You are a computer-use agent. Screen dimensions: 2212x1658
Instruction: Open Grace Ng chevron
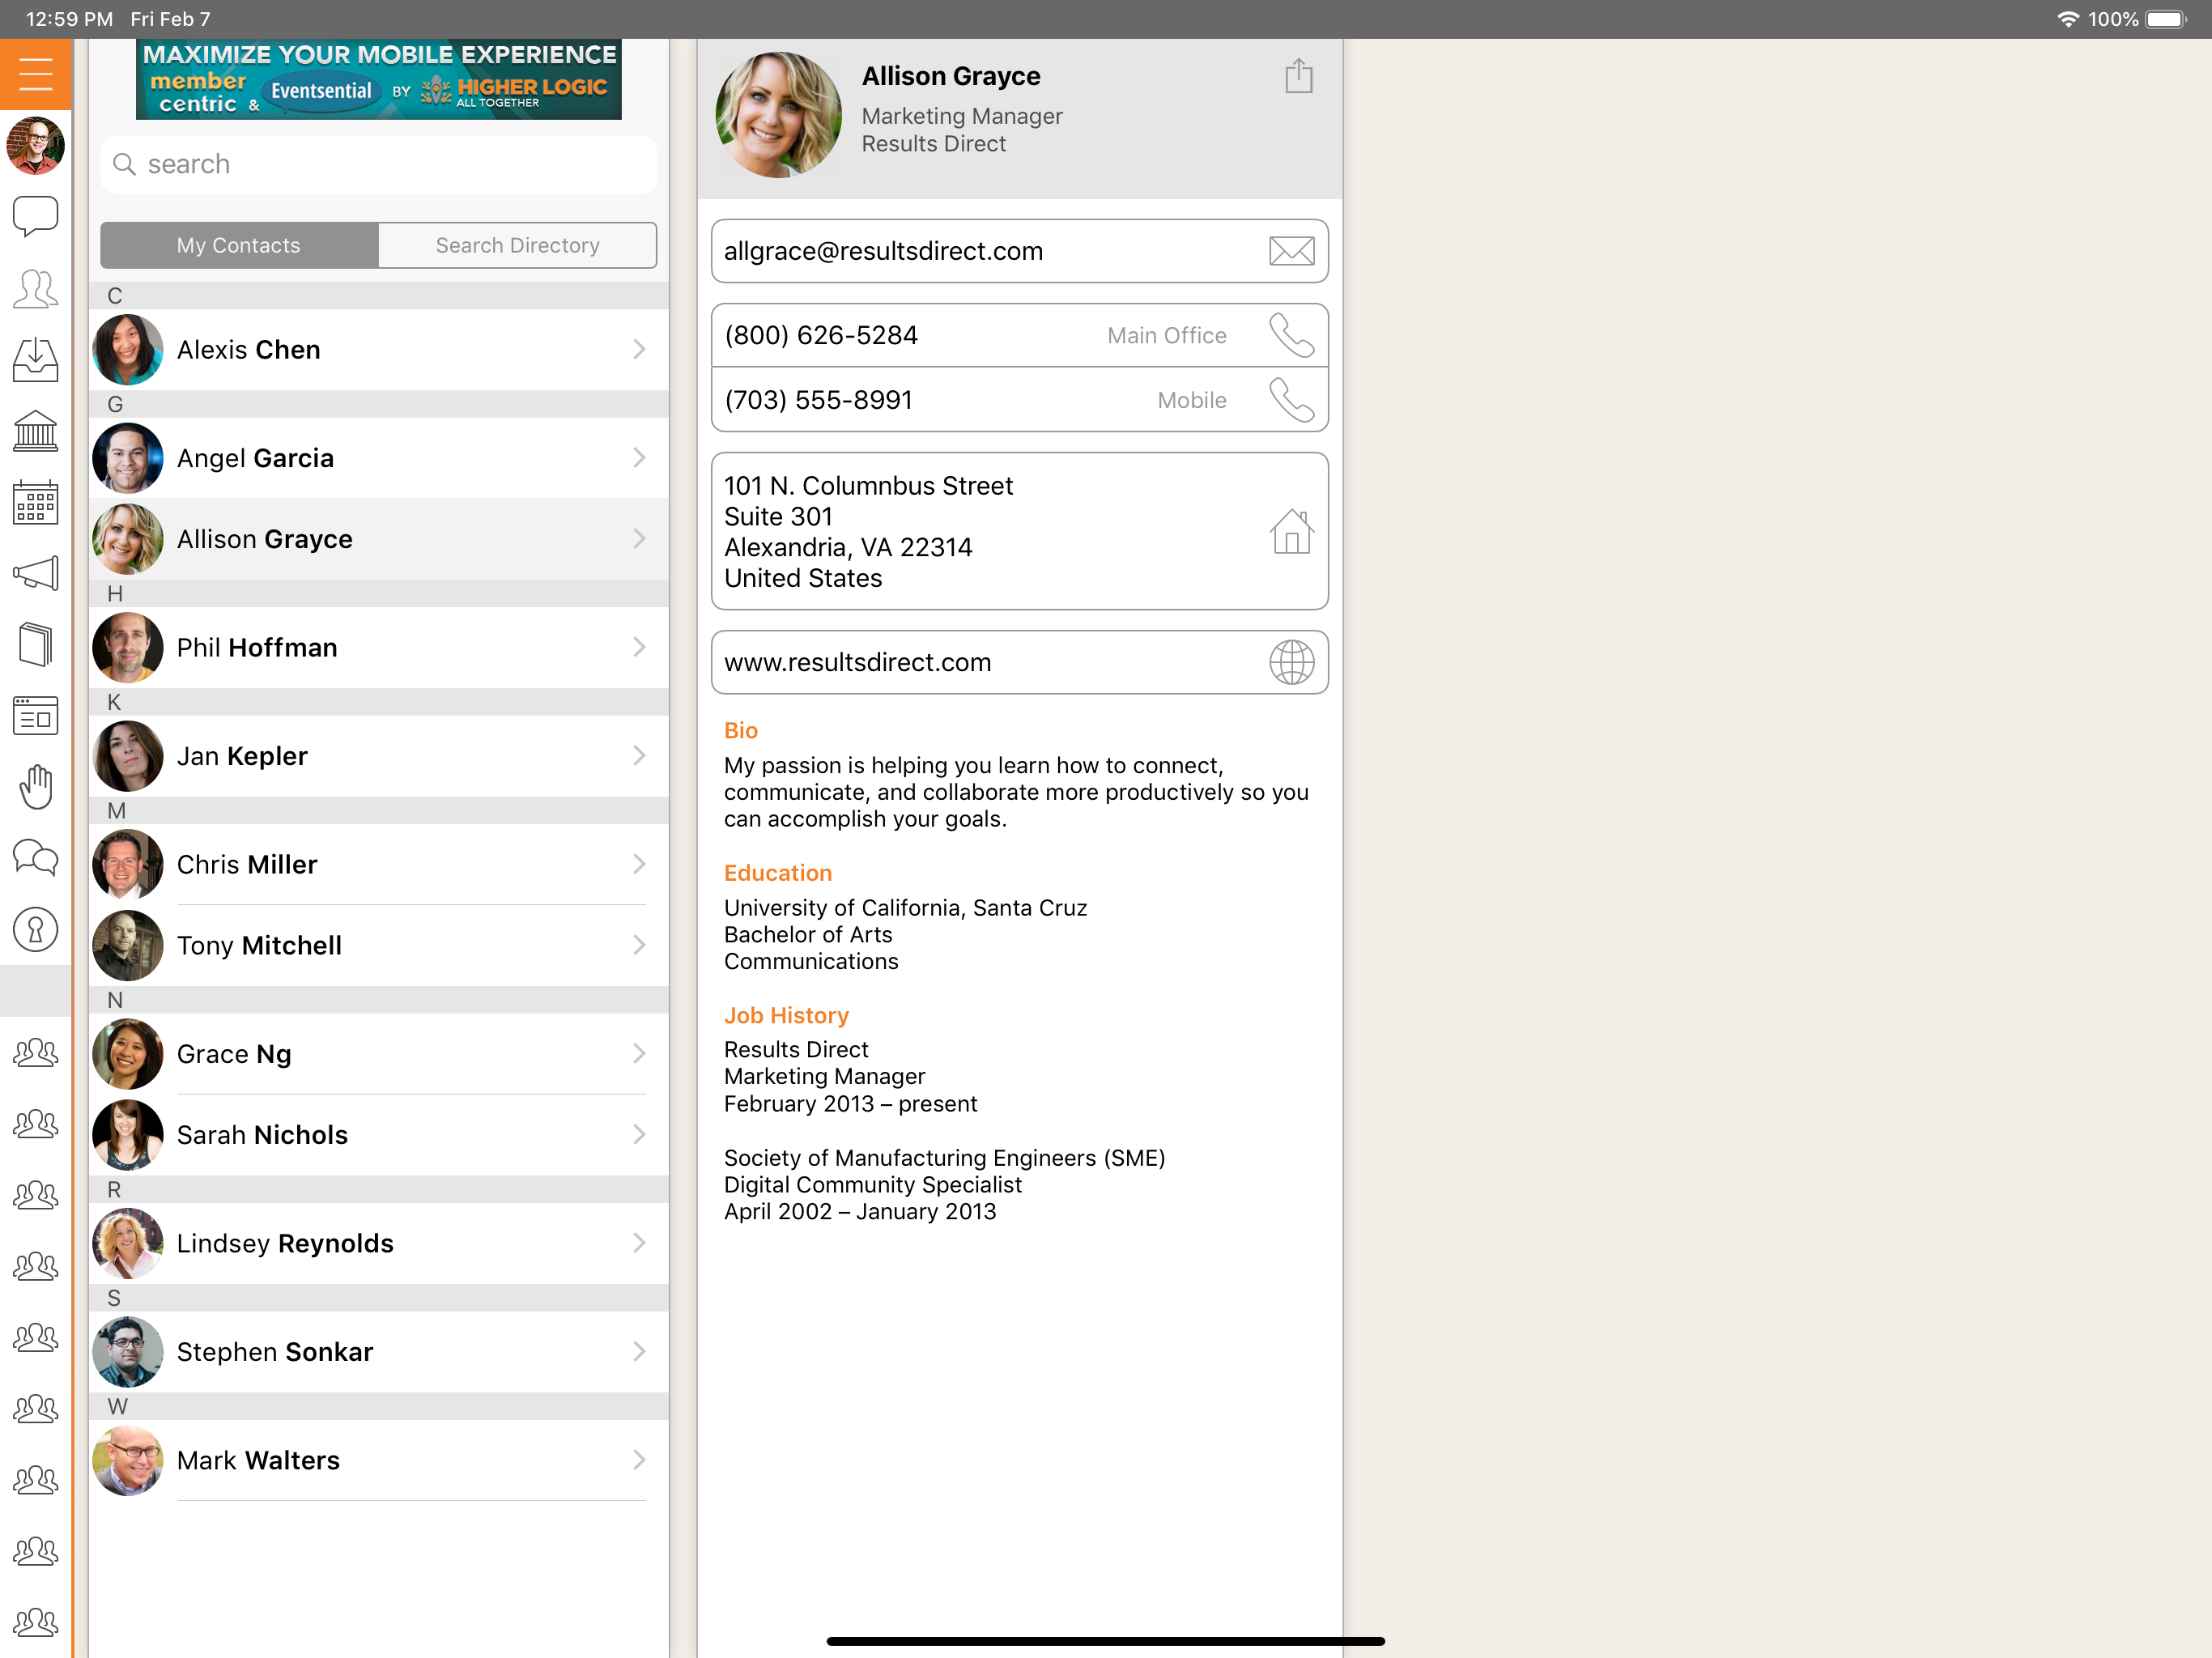point(639,1054)
